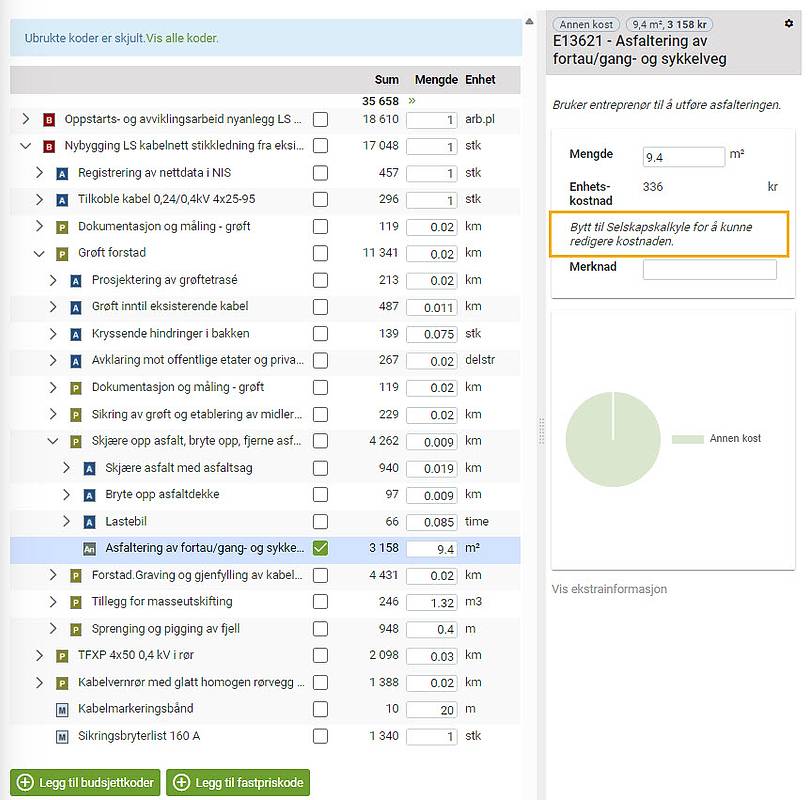The height and width of the screenshot is (800, 808).
Task: Click P icon of TFXP 4x50 row
Action: pyautogui.click(x=62, y=656)
